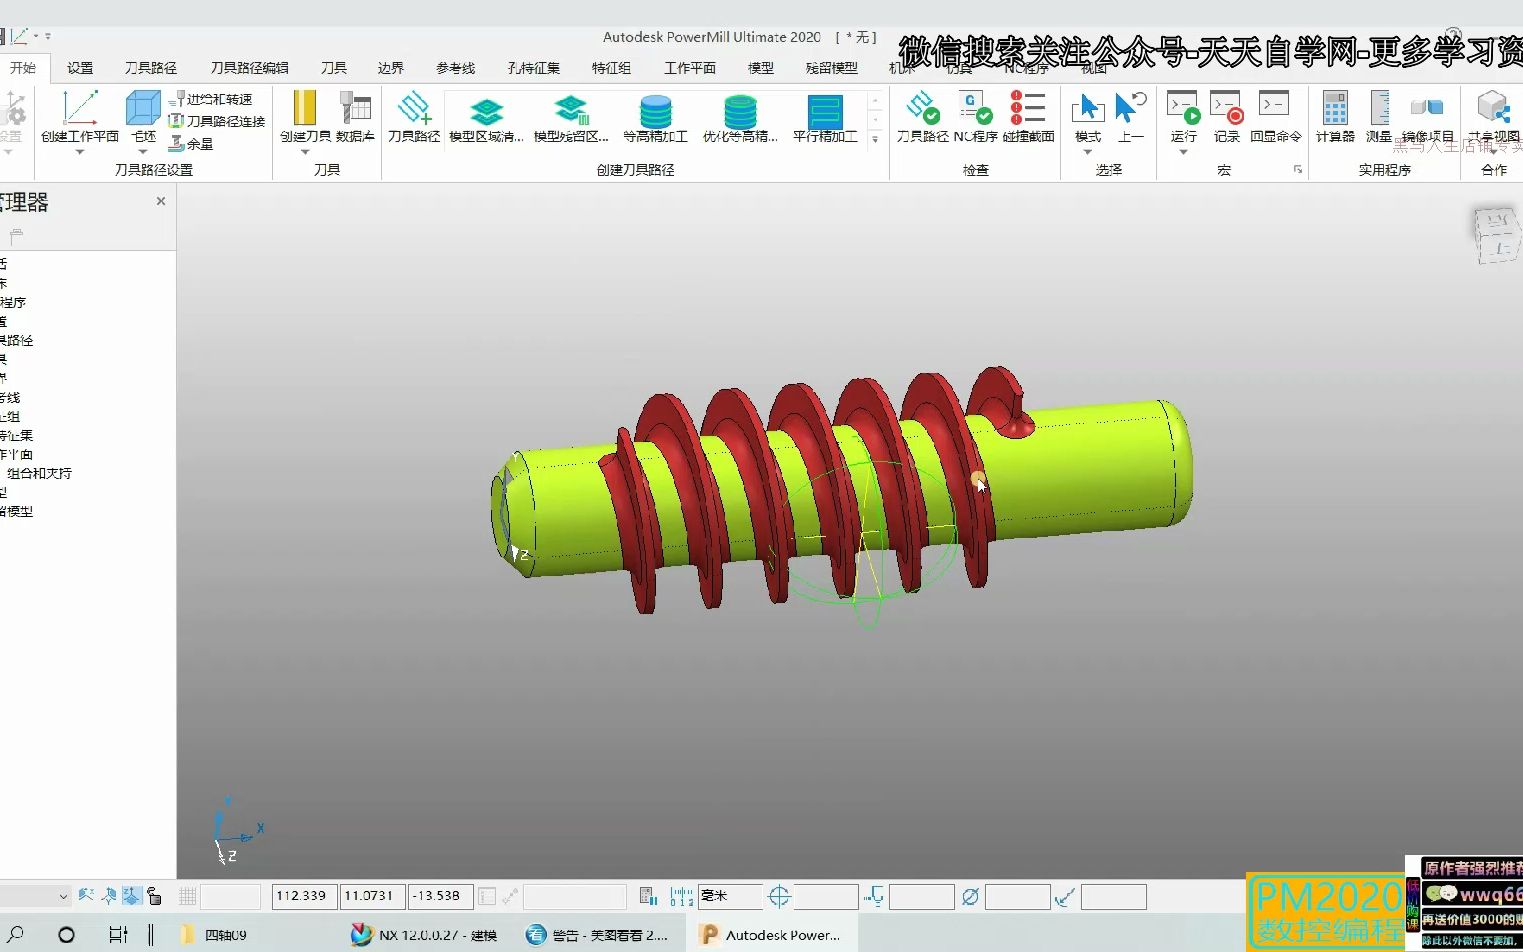Click the Y coordinate field showing 11.0731

tap(372, 896)
